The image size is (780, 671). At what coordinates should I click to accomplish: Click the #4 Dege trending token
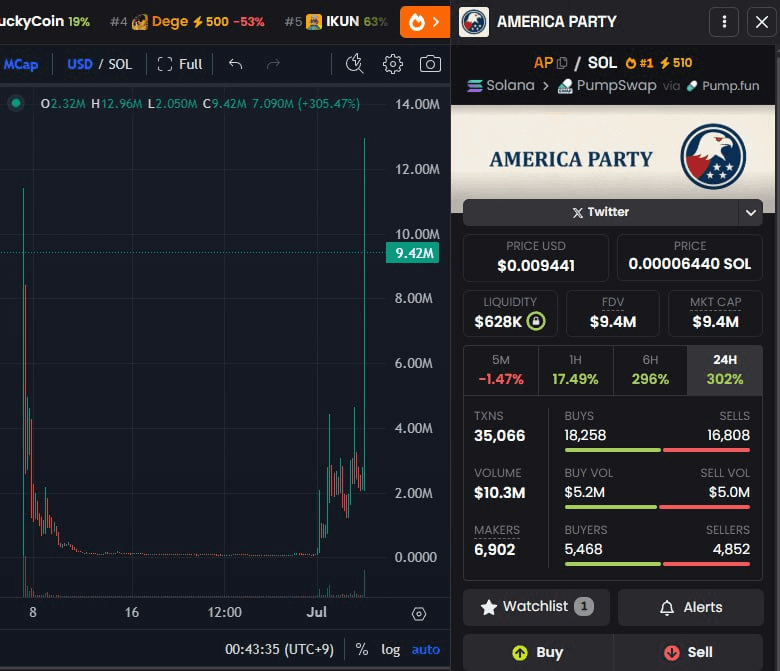click(187, 22)
